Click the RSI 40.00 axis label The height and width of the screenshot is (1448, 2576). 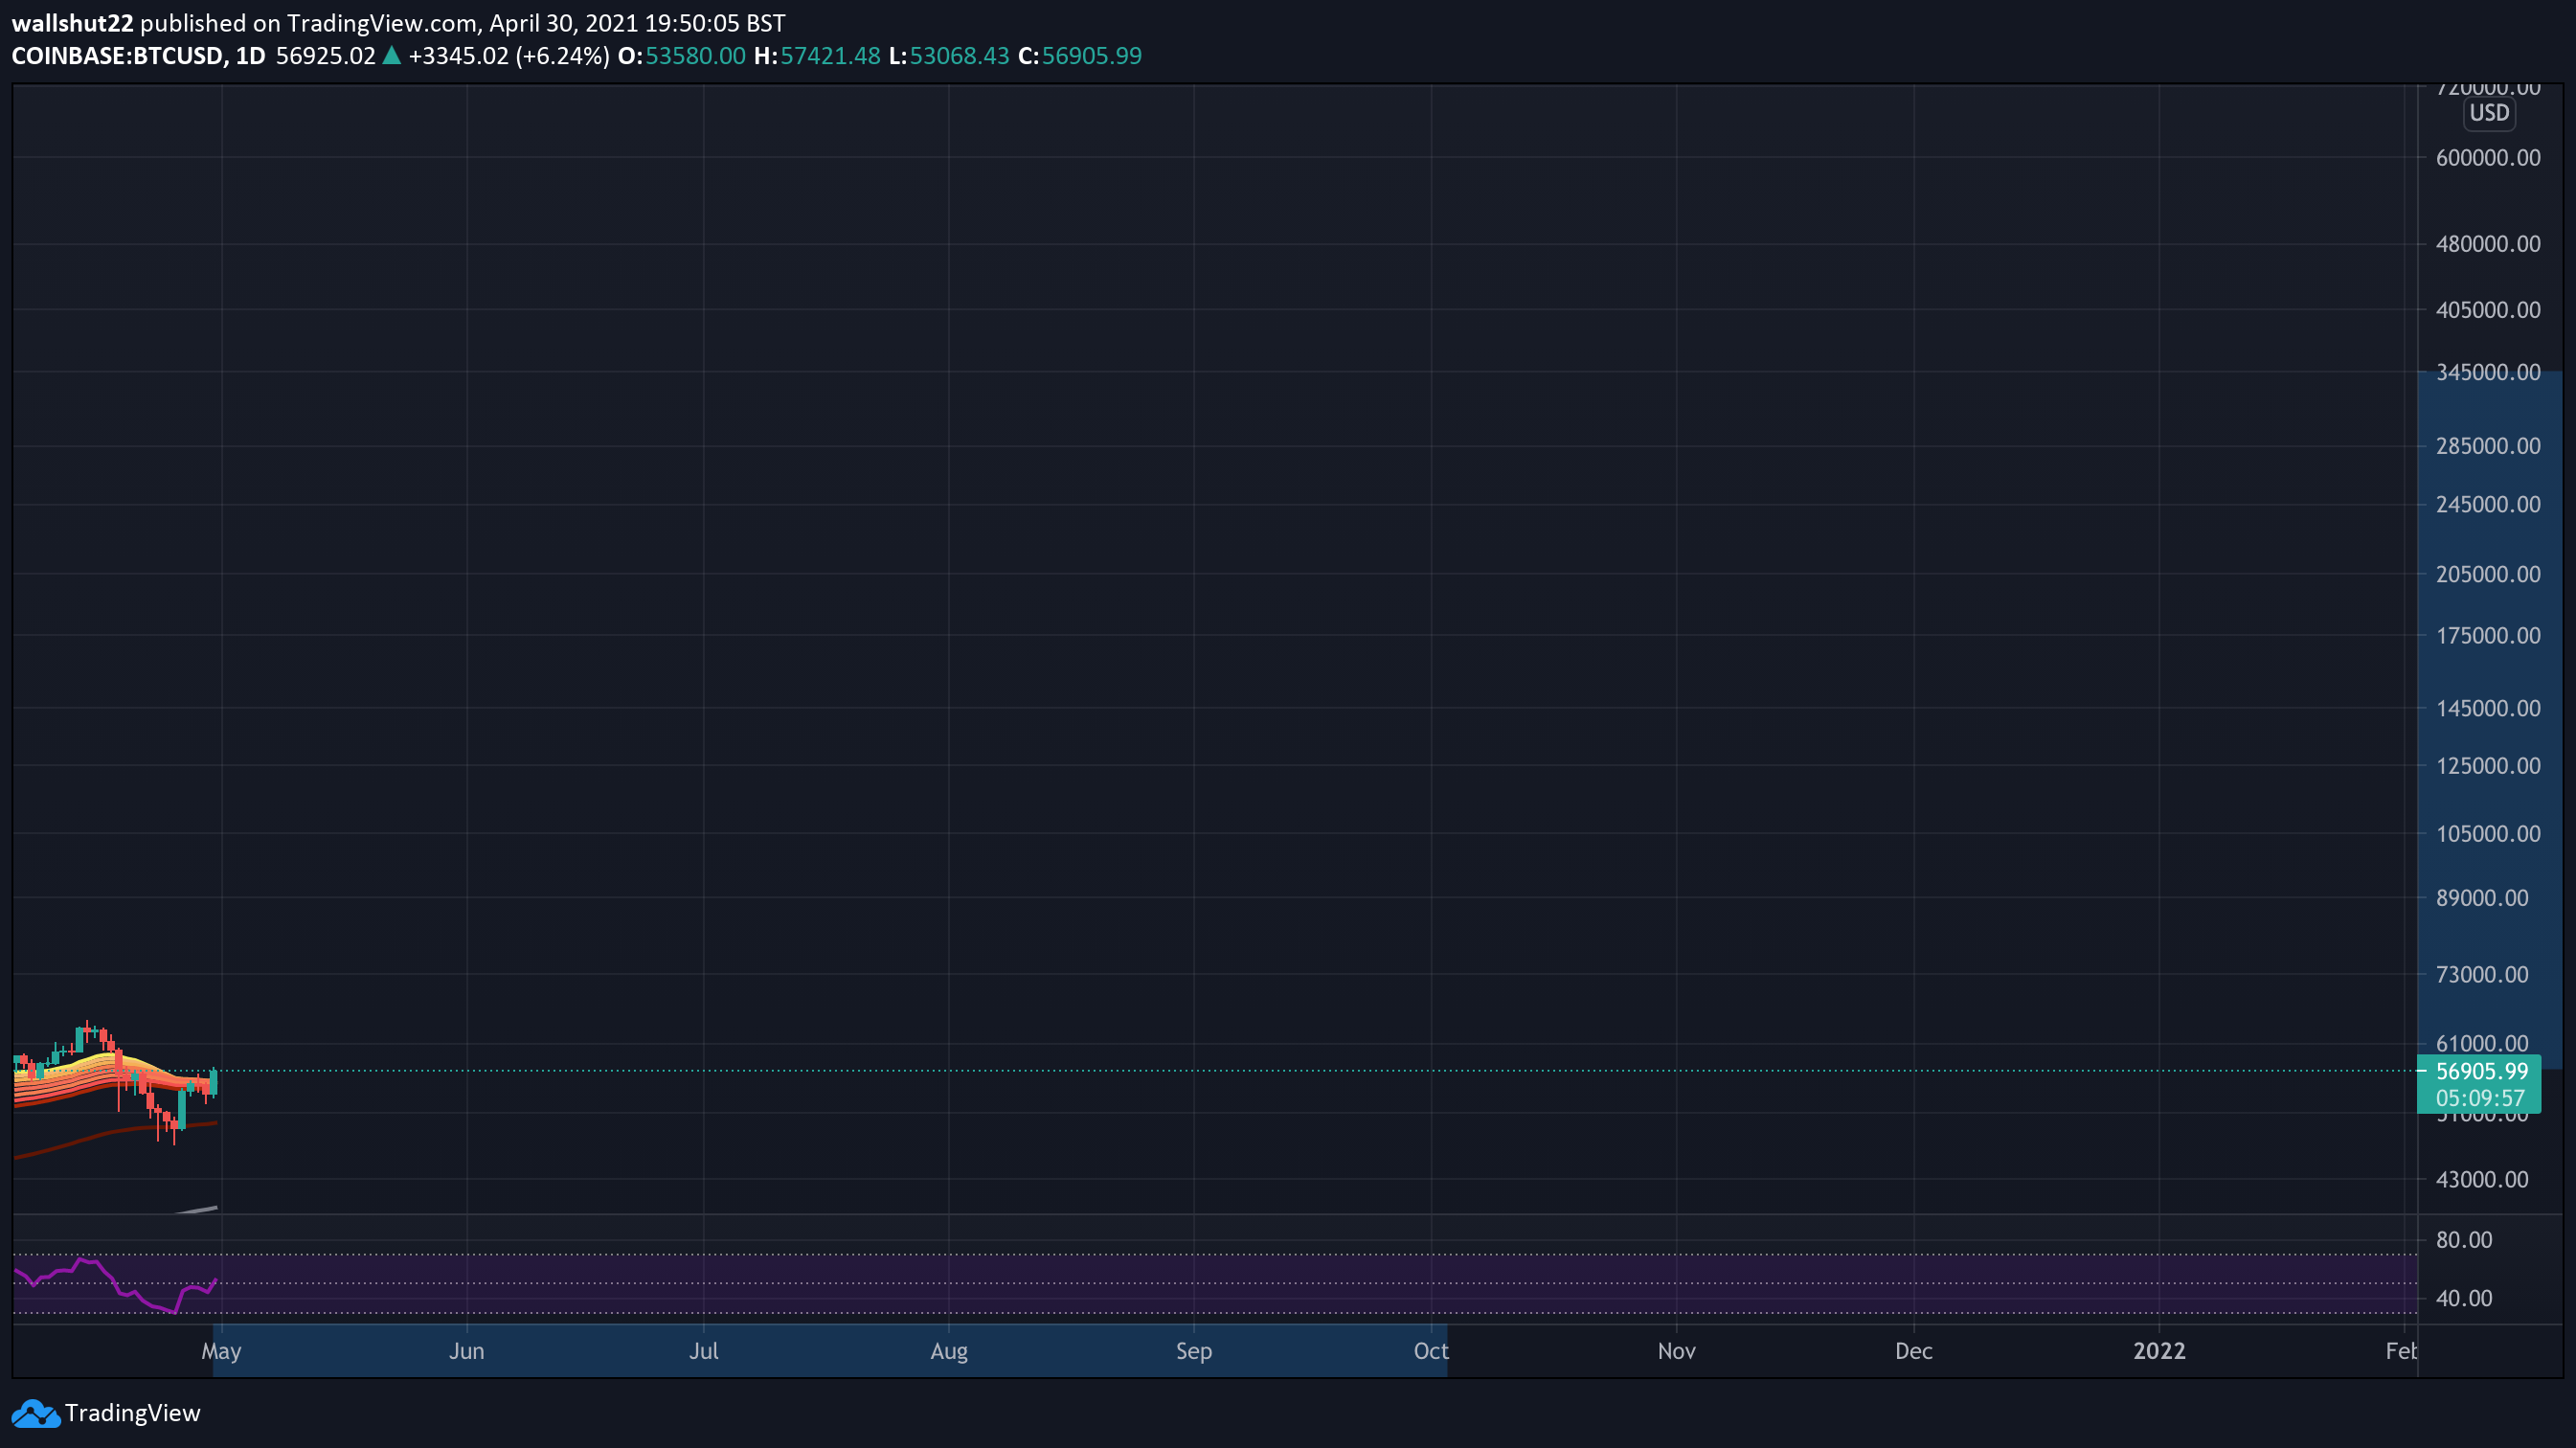tap(2464, 1298)
